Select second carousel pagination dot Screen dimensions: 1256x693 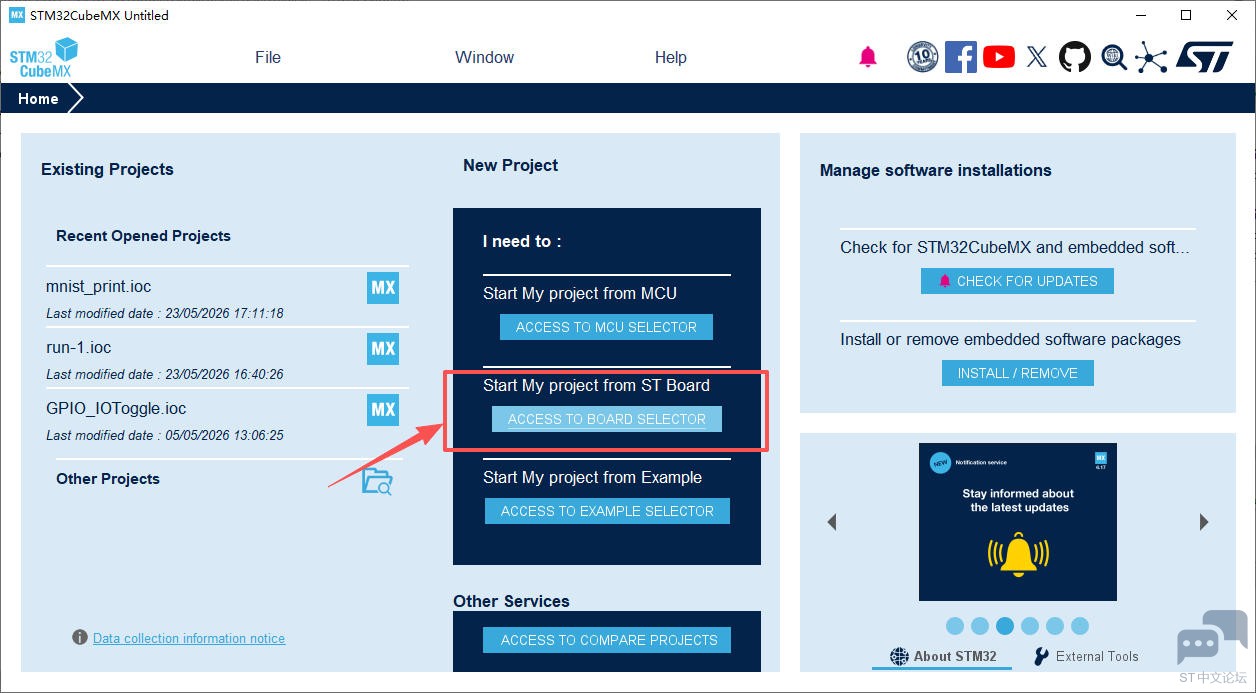[x=980, y=626]
